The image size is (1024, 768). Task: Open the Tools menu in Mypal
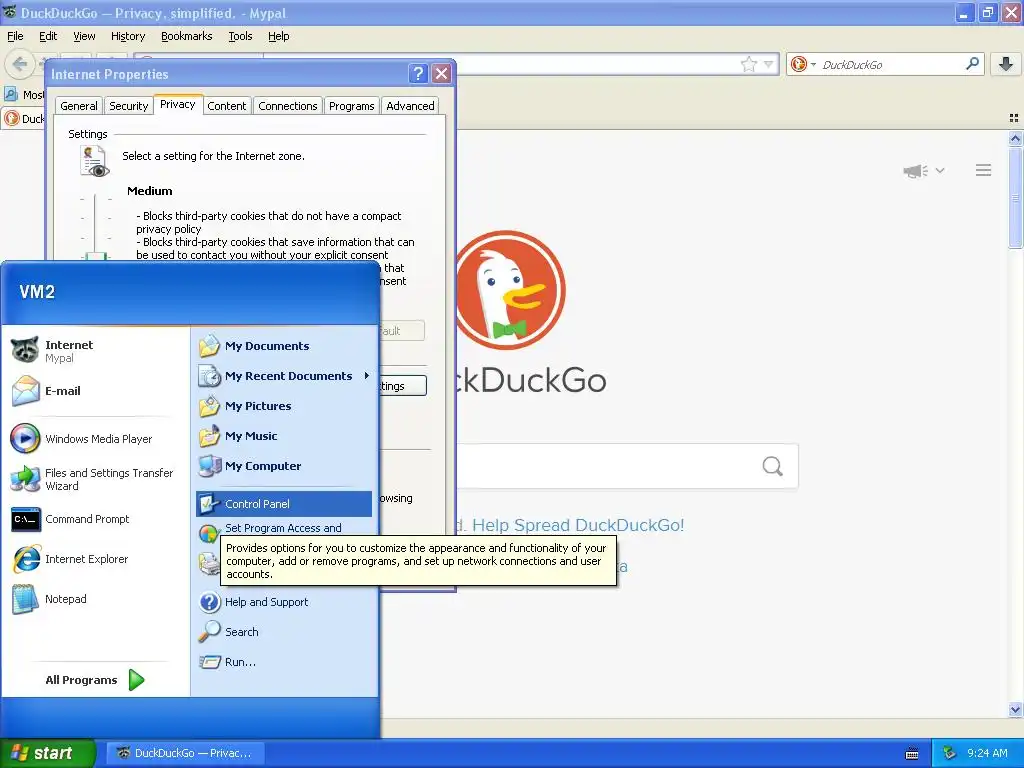(x=240, y=36)
